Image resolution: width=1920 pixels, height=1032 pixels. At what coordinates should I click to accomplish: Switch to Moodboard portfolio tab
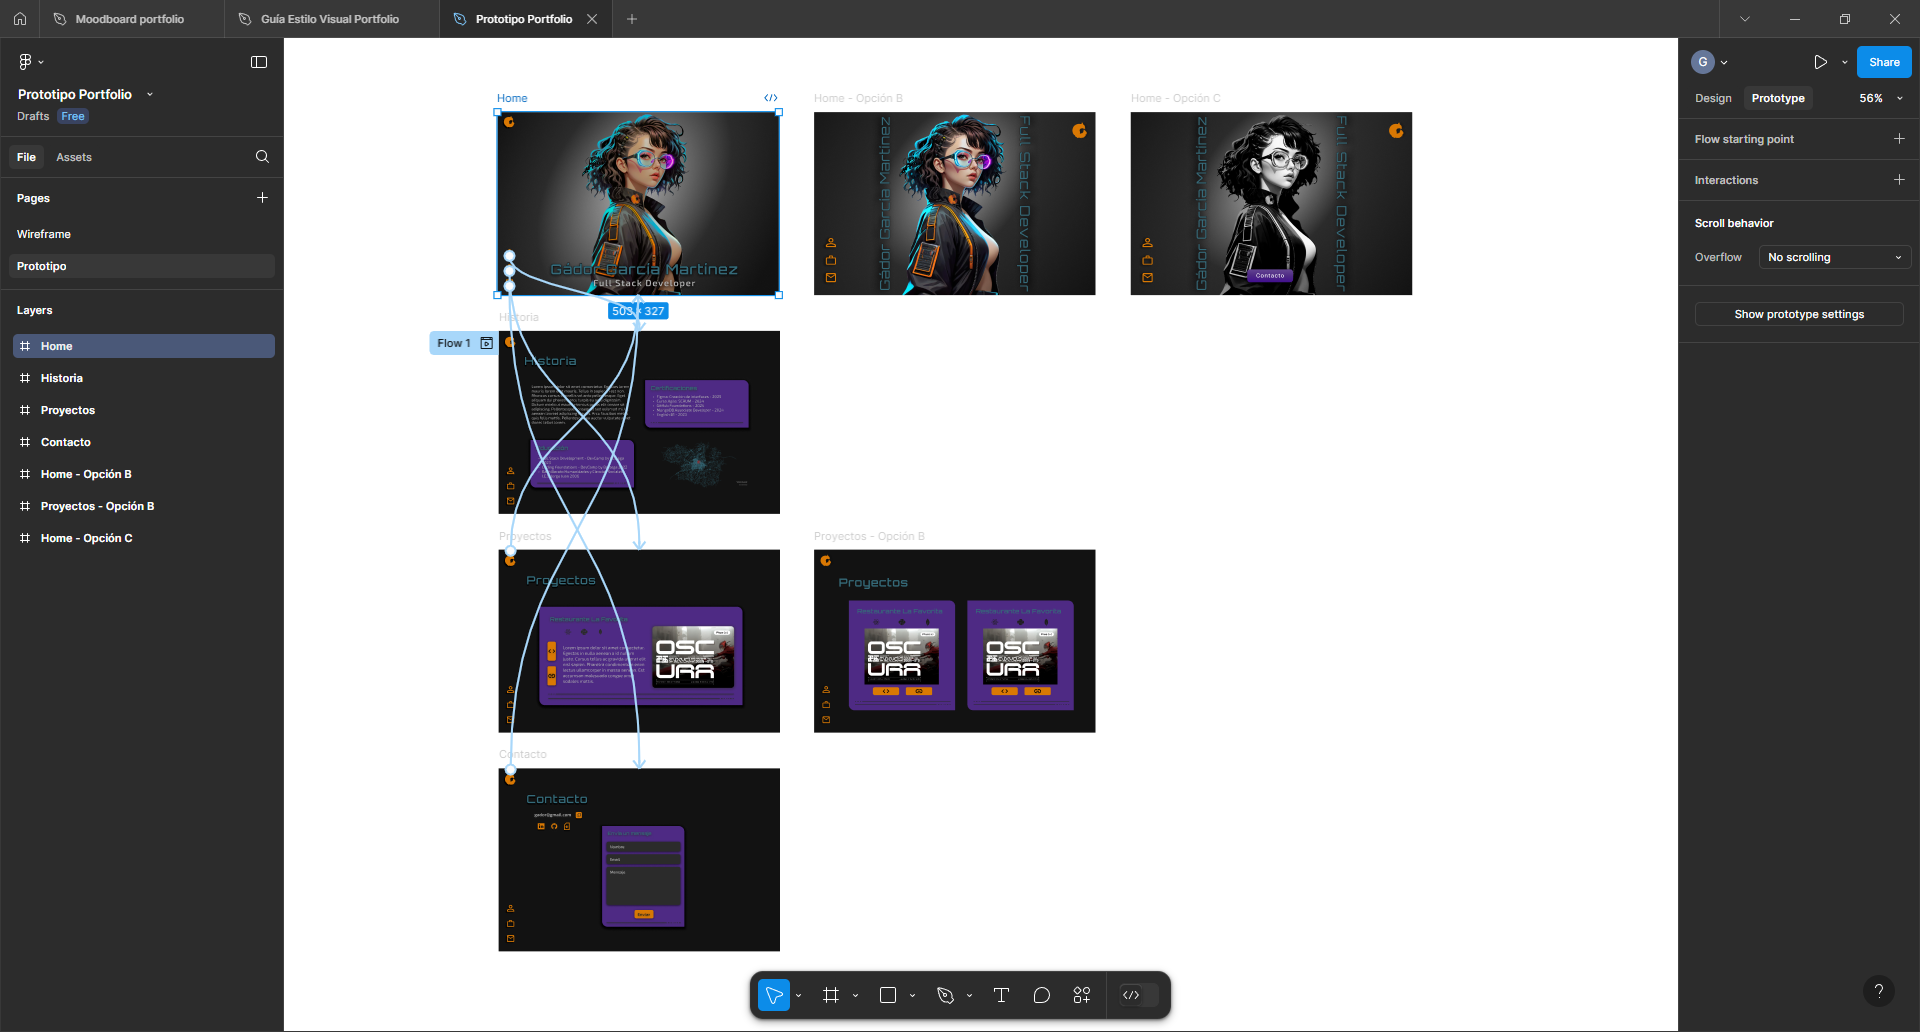tap(130, 19)
